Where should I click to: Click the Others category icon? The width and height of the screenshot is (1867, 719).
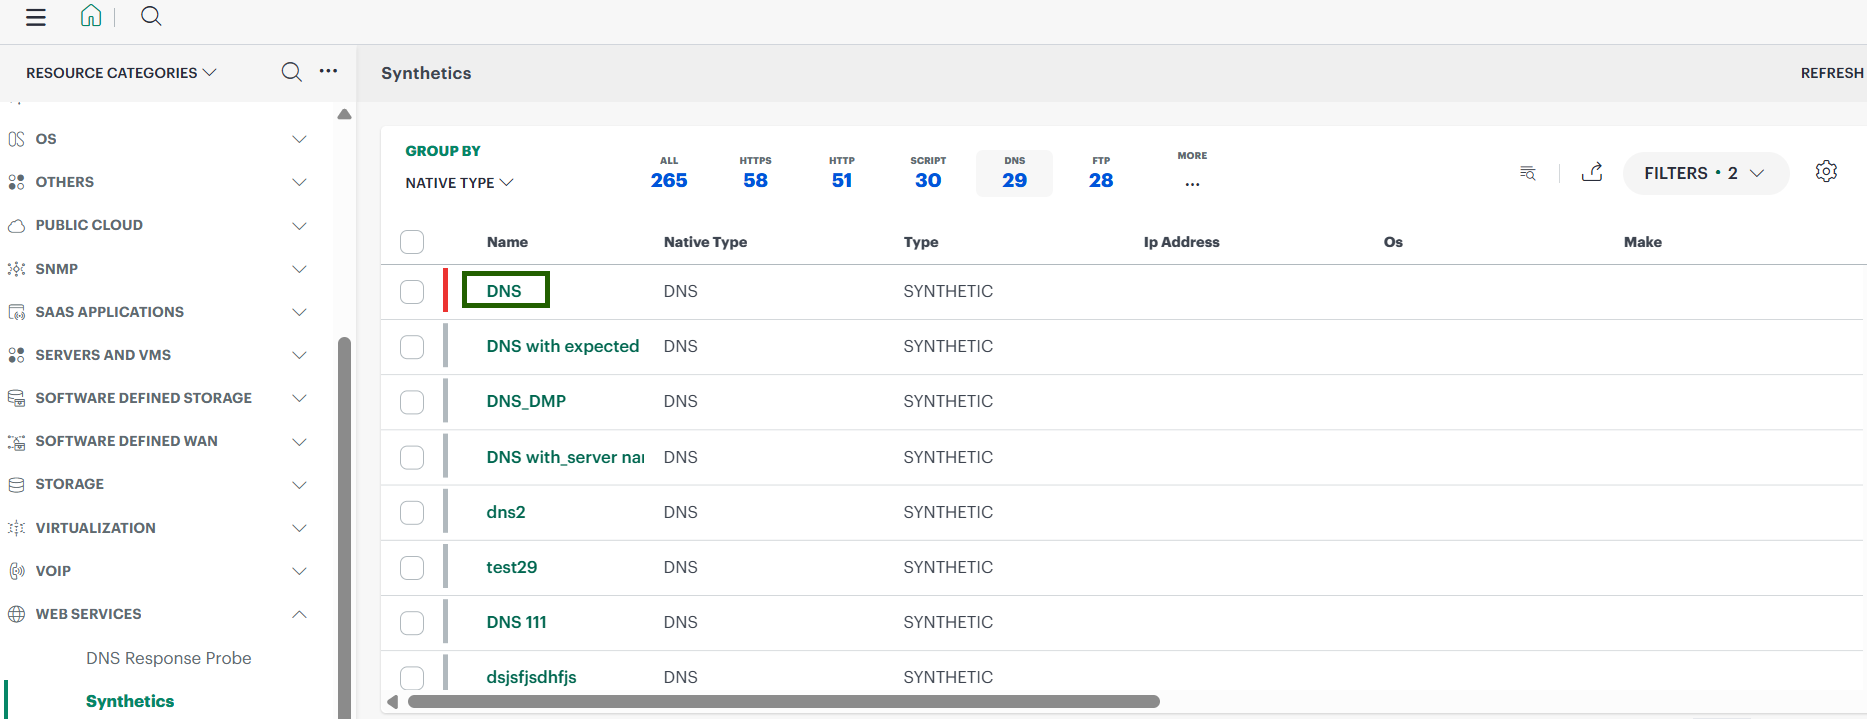(16, 182)
